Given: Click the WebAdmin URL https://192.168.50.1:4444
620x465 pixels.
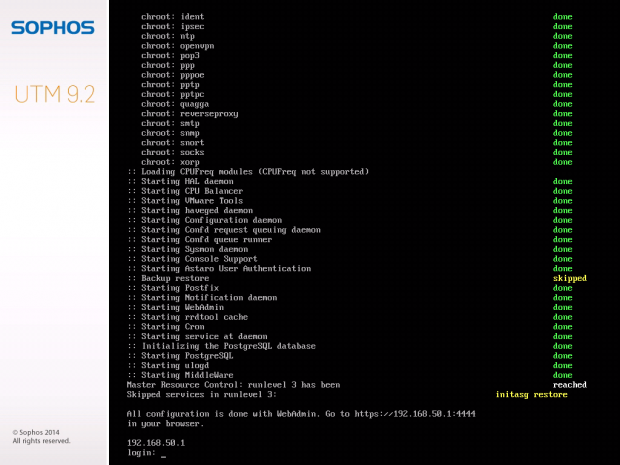Looking at the screenshot, I should (415, 414).
